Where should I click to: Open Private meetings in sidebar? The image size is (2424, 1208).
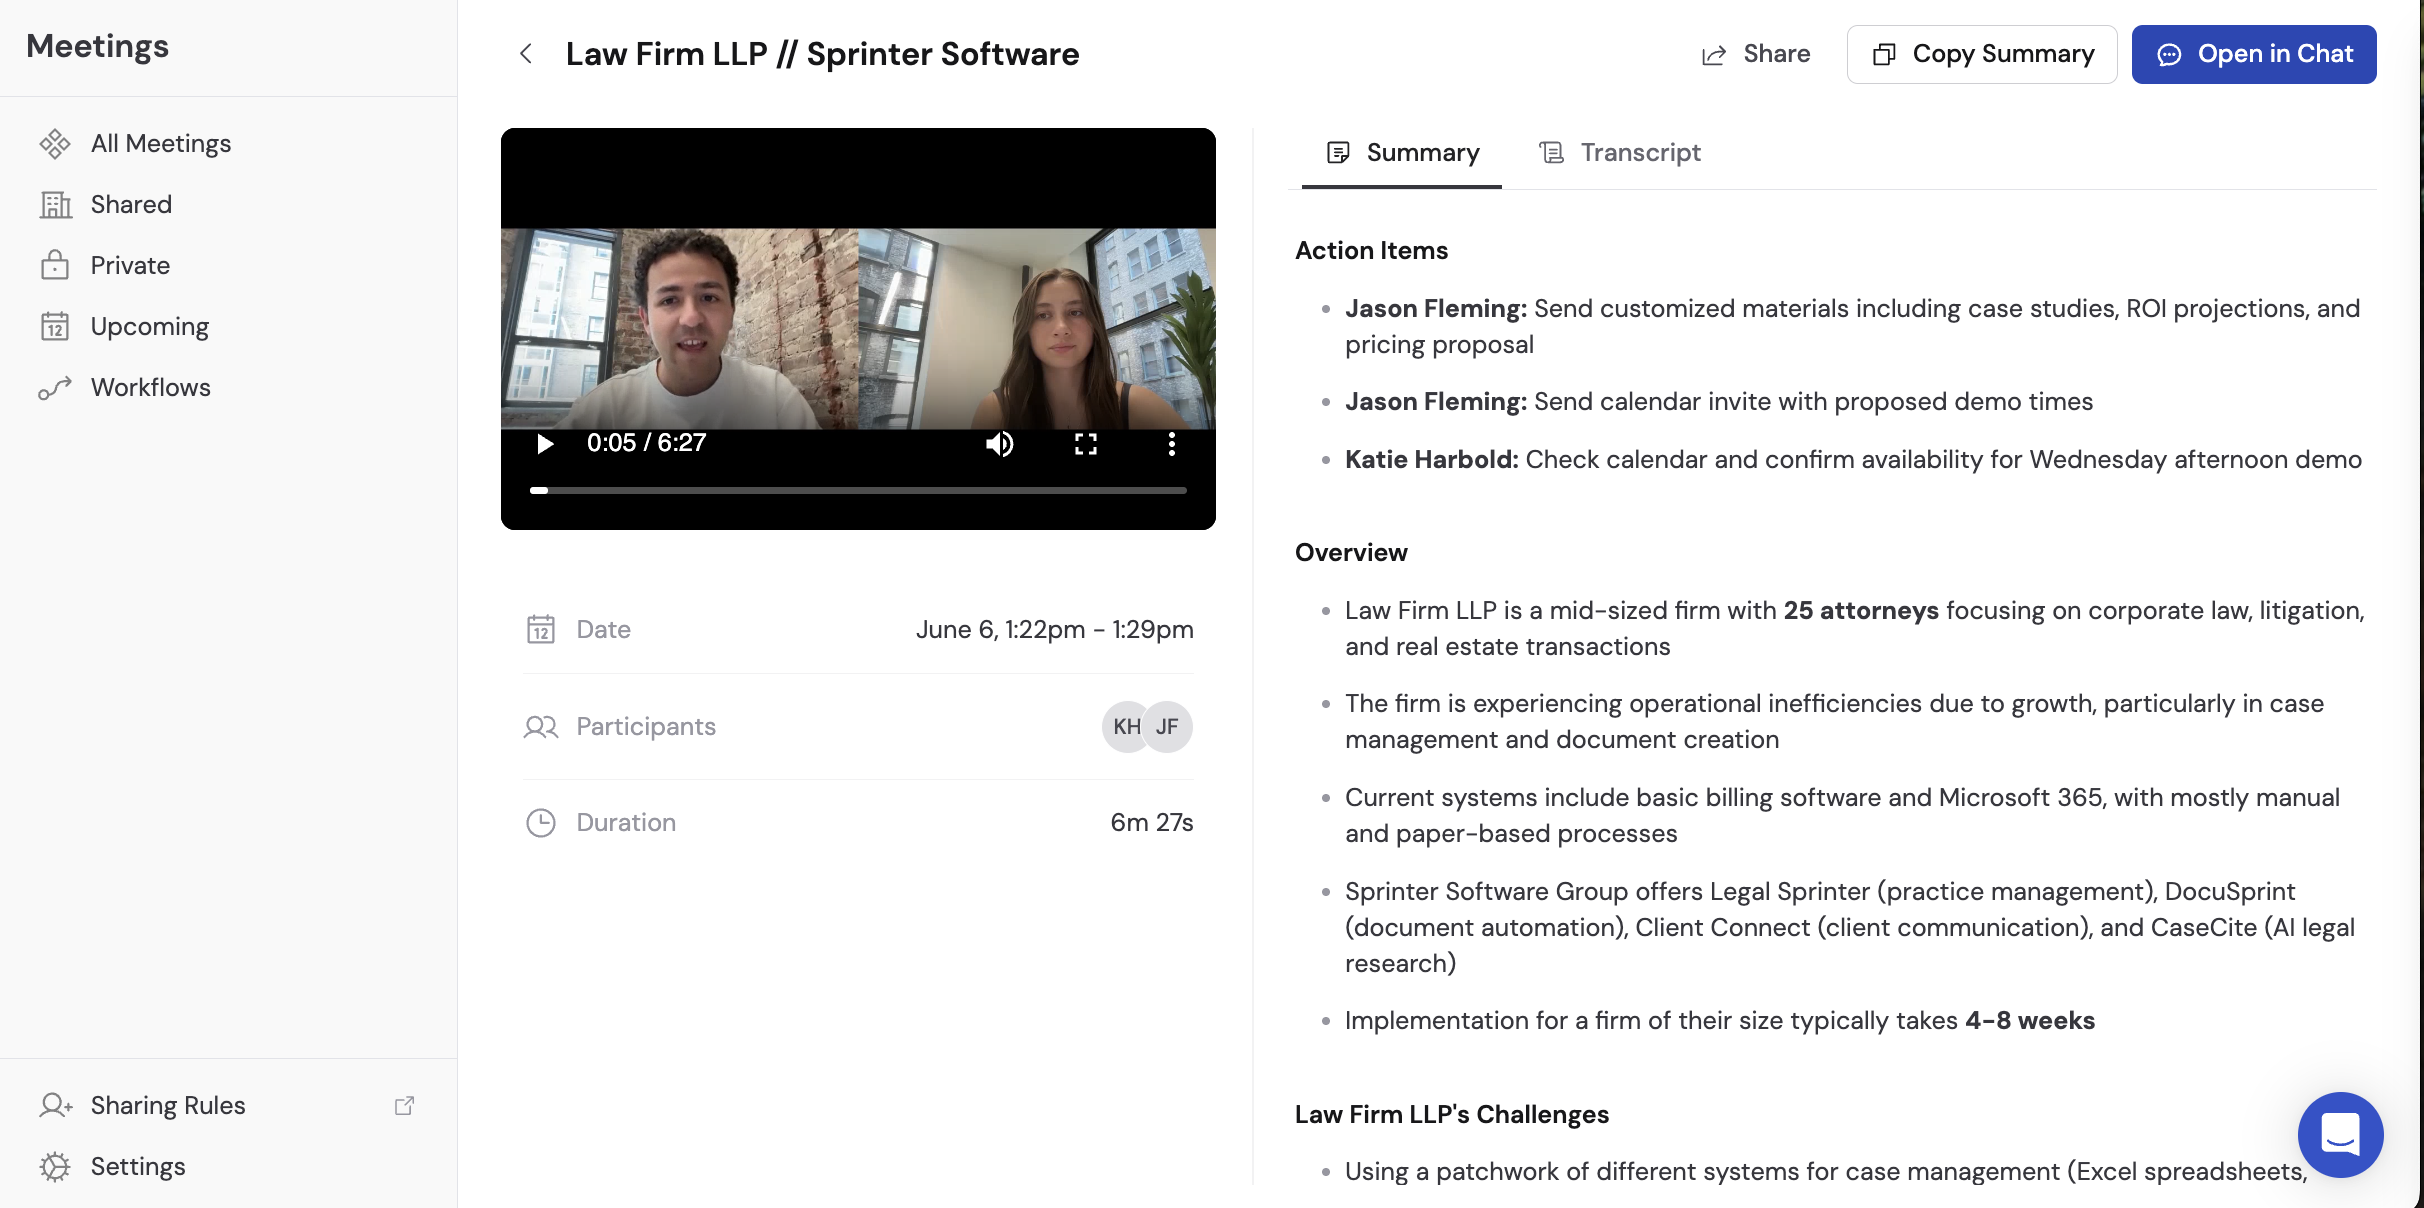pos(130,266)
